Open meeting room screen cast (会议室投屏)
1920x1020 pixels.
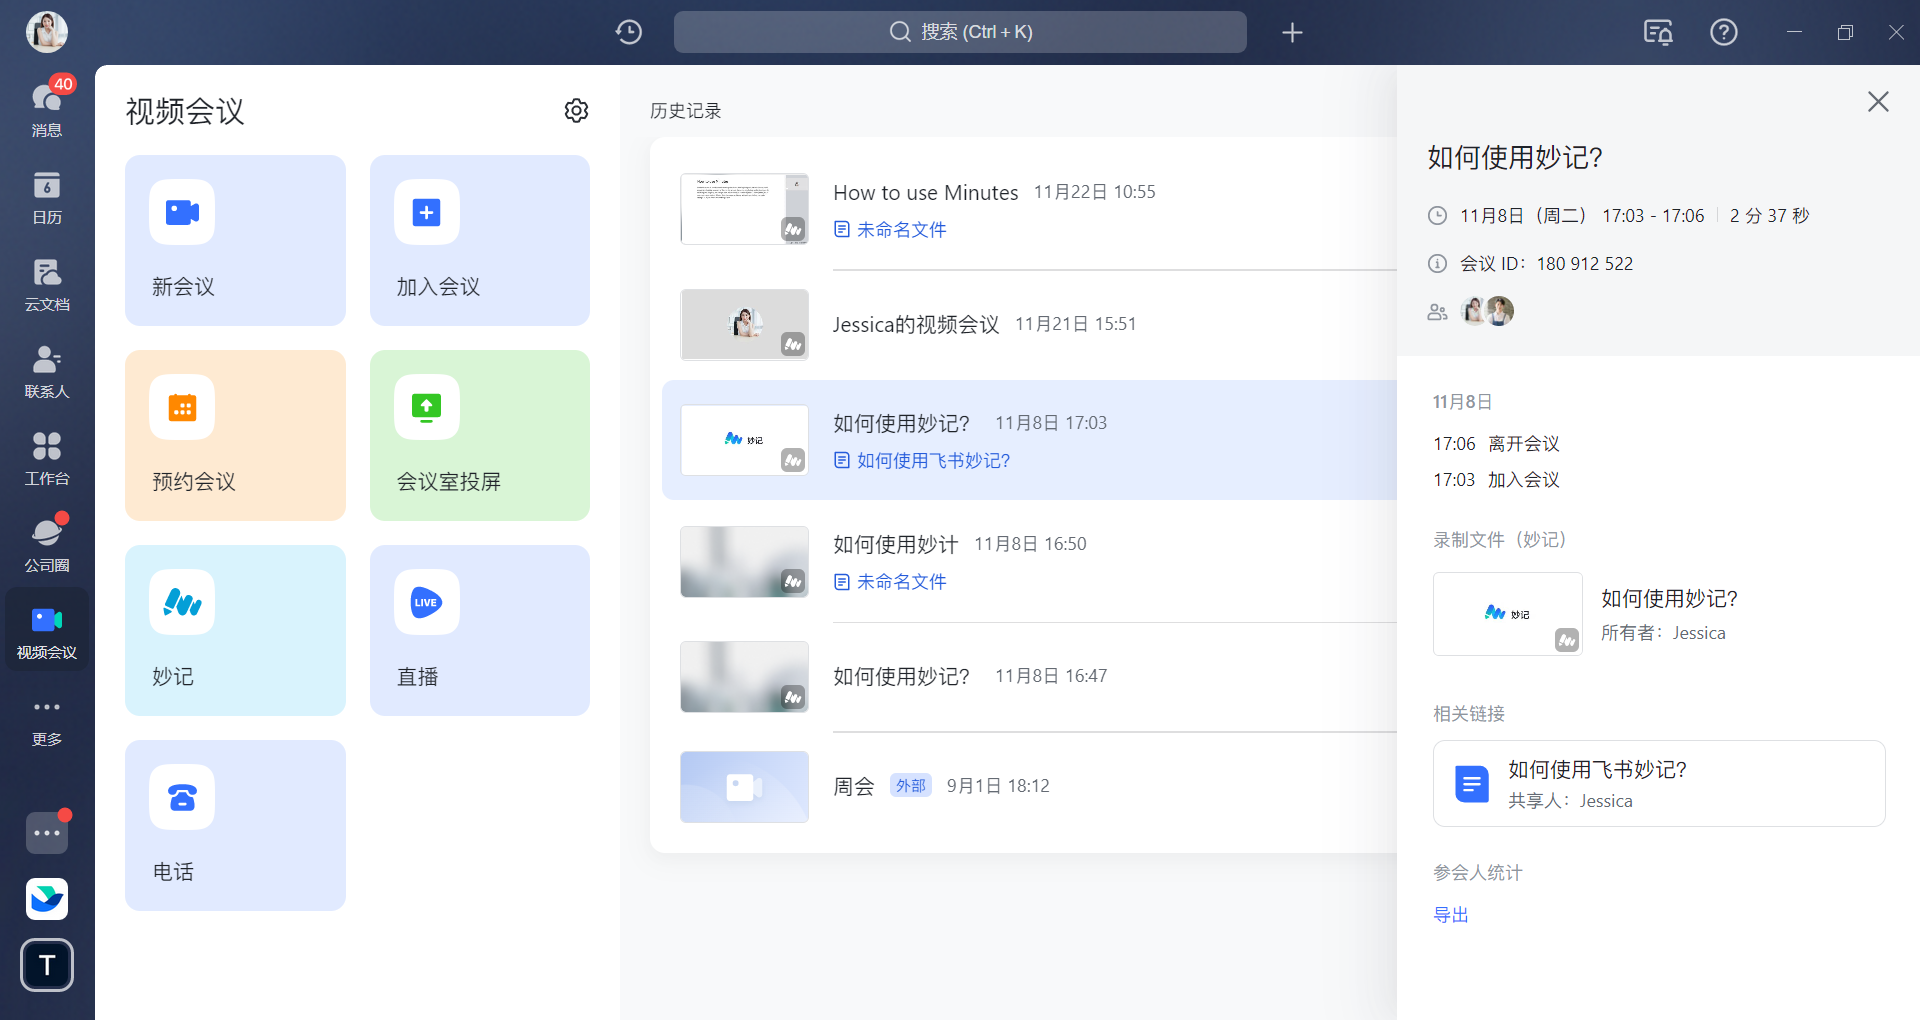click(x=479, y=435)
